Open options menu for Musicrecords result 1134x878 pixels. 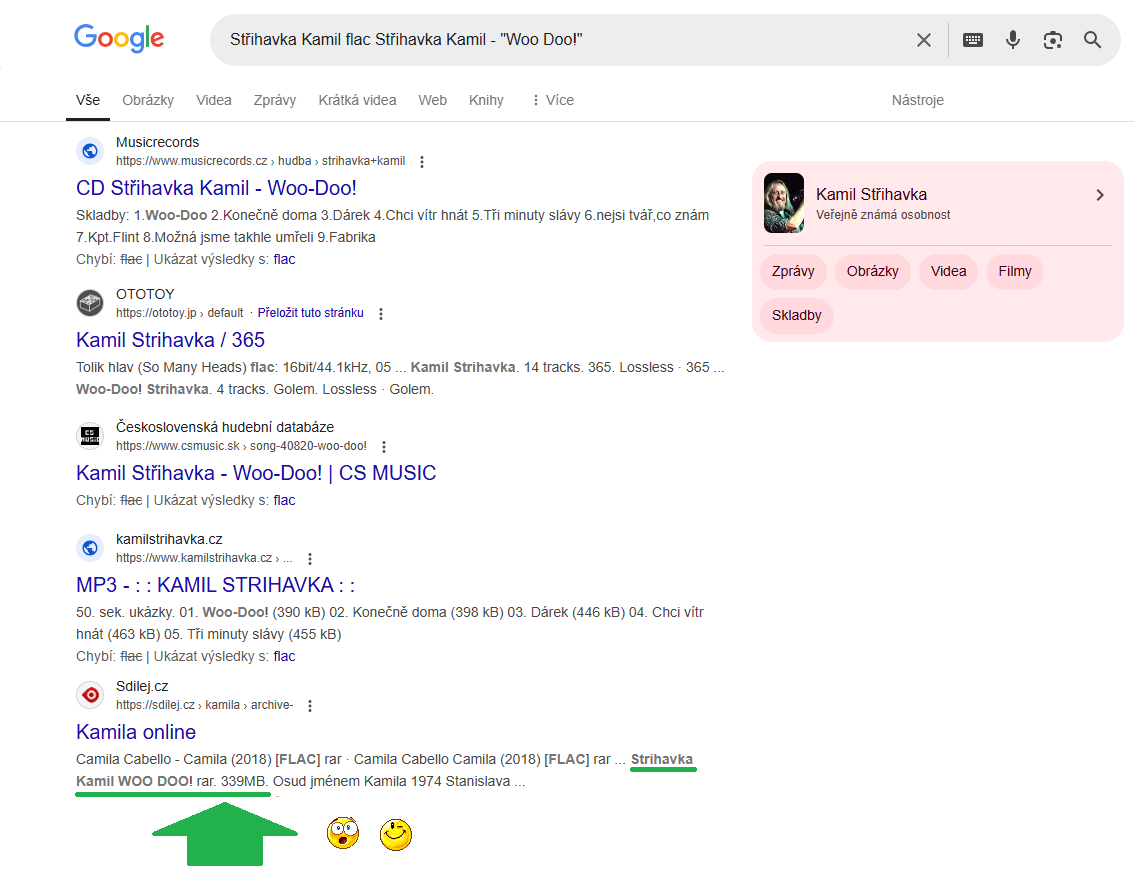point(422,162)
